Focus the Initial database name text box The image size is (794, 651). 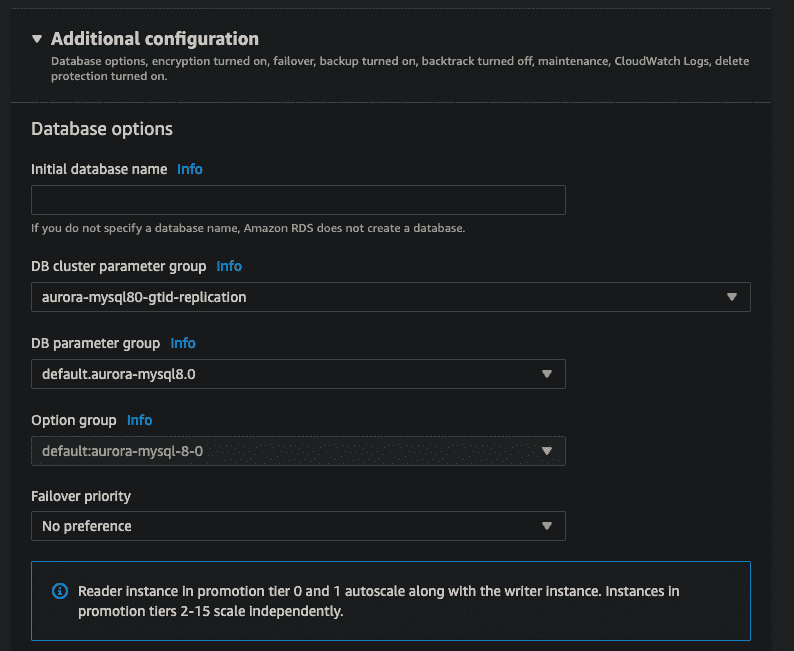[298, 200]
